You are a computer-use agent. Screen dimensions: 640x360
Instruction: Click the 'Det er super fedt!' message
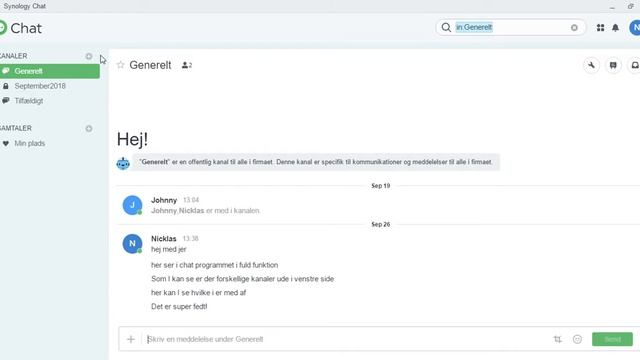coord(179,307)
